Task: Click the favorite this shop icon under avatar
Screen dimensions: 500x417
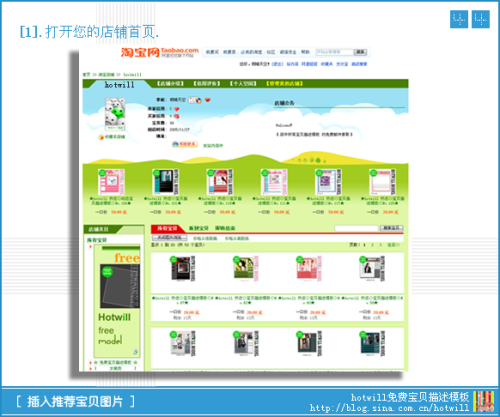Action: [x=101, y=137]
